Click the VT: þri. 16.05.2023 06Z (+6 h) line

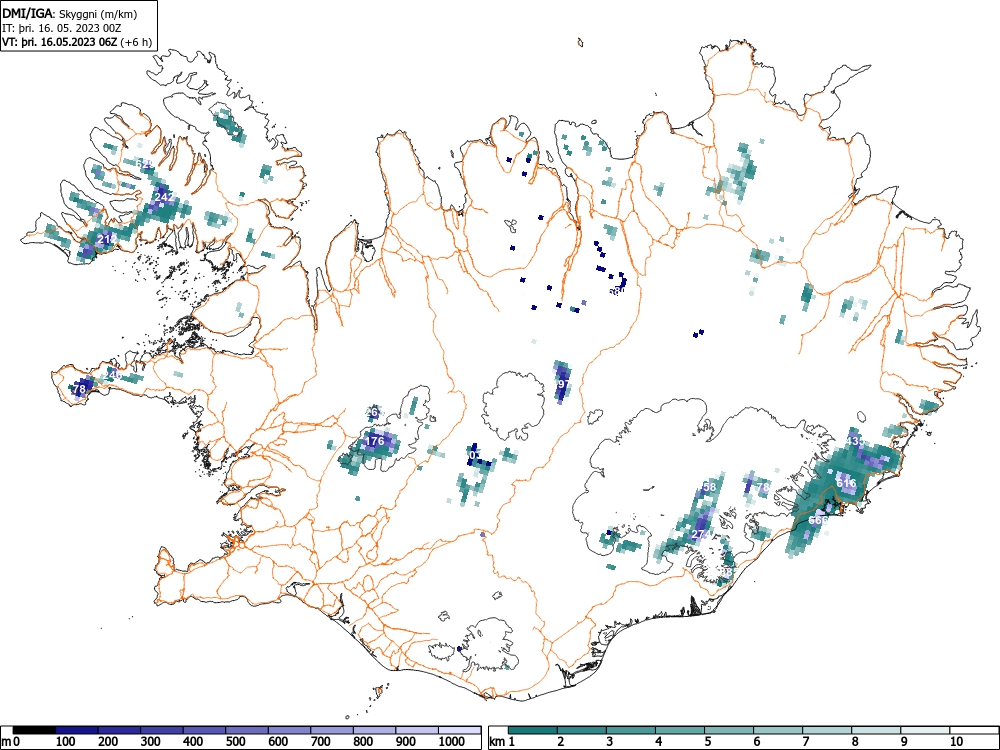tap(77, 43)
